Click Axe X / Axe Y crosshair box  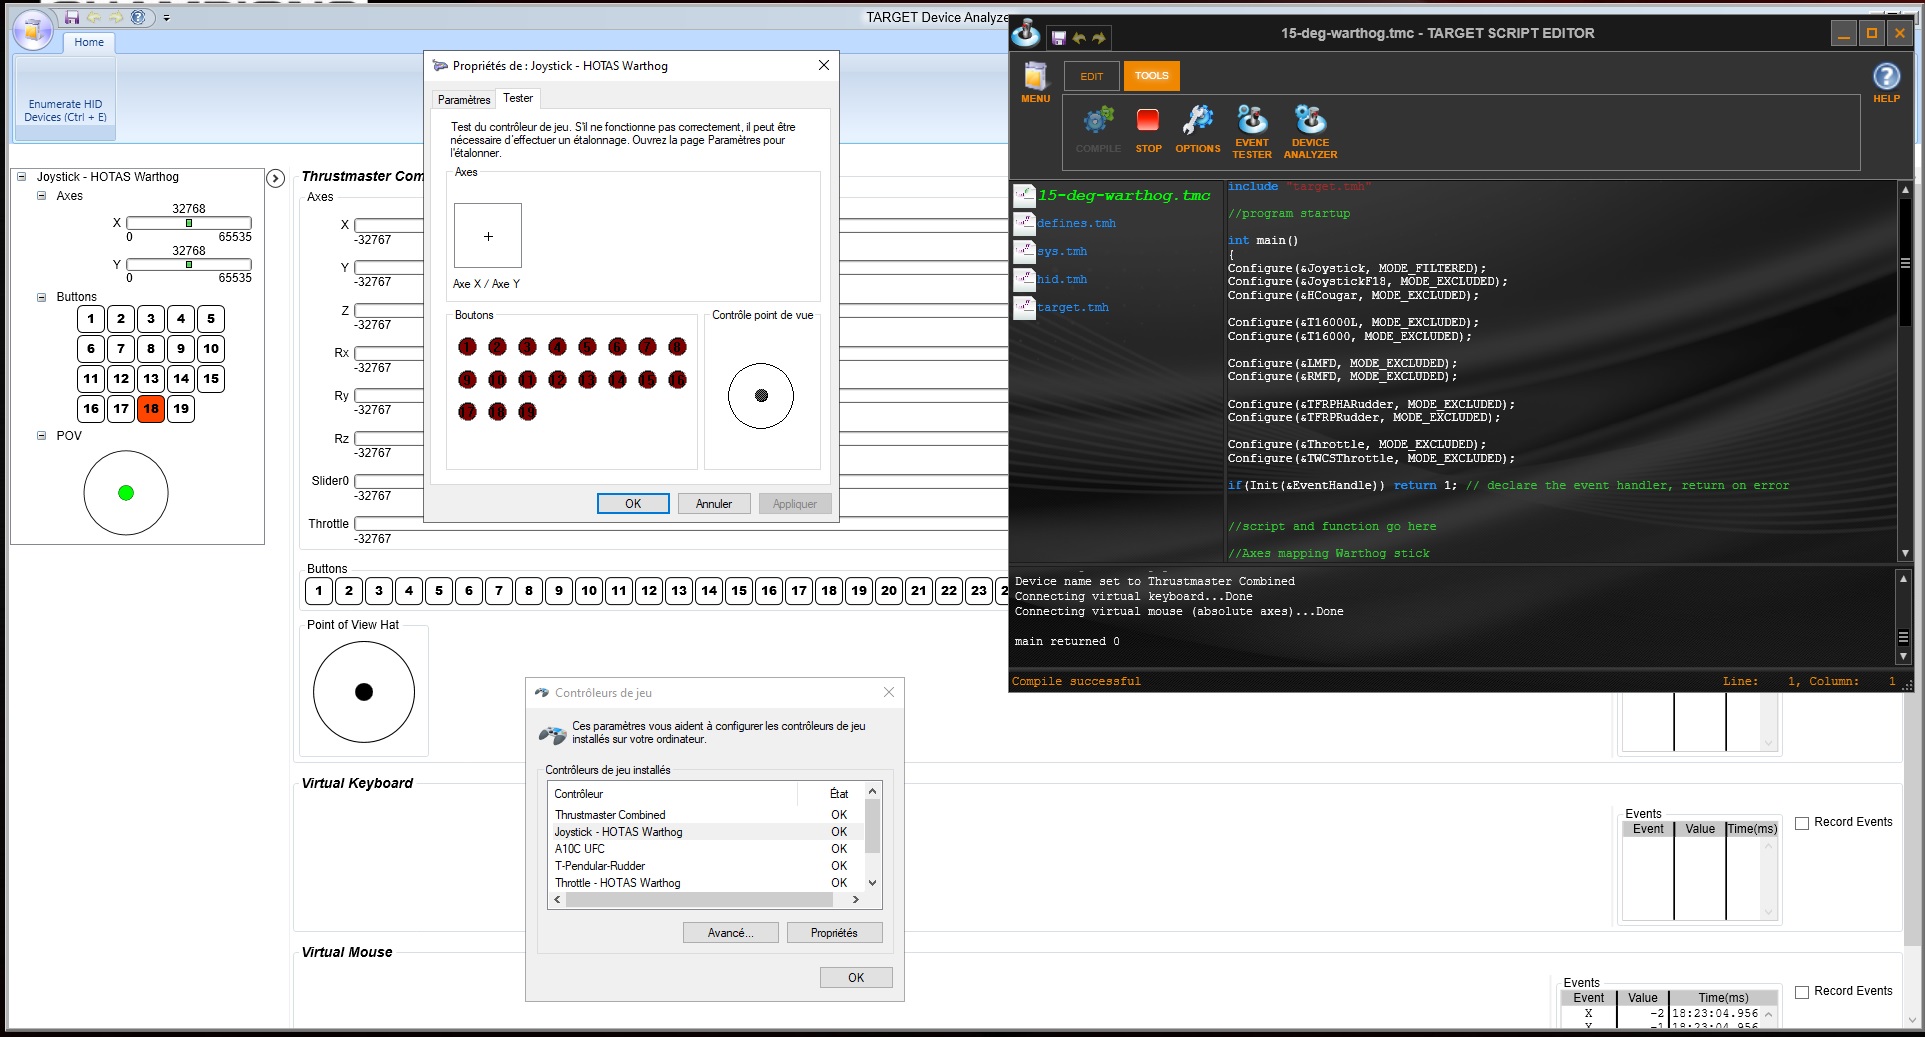[488, 237]
